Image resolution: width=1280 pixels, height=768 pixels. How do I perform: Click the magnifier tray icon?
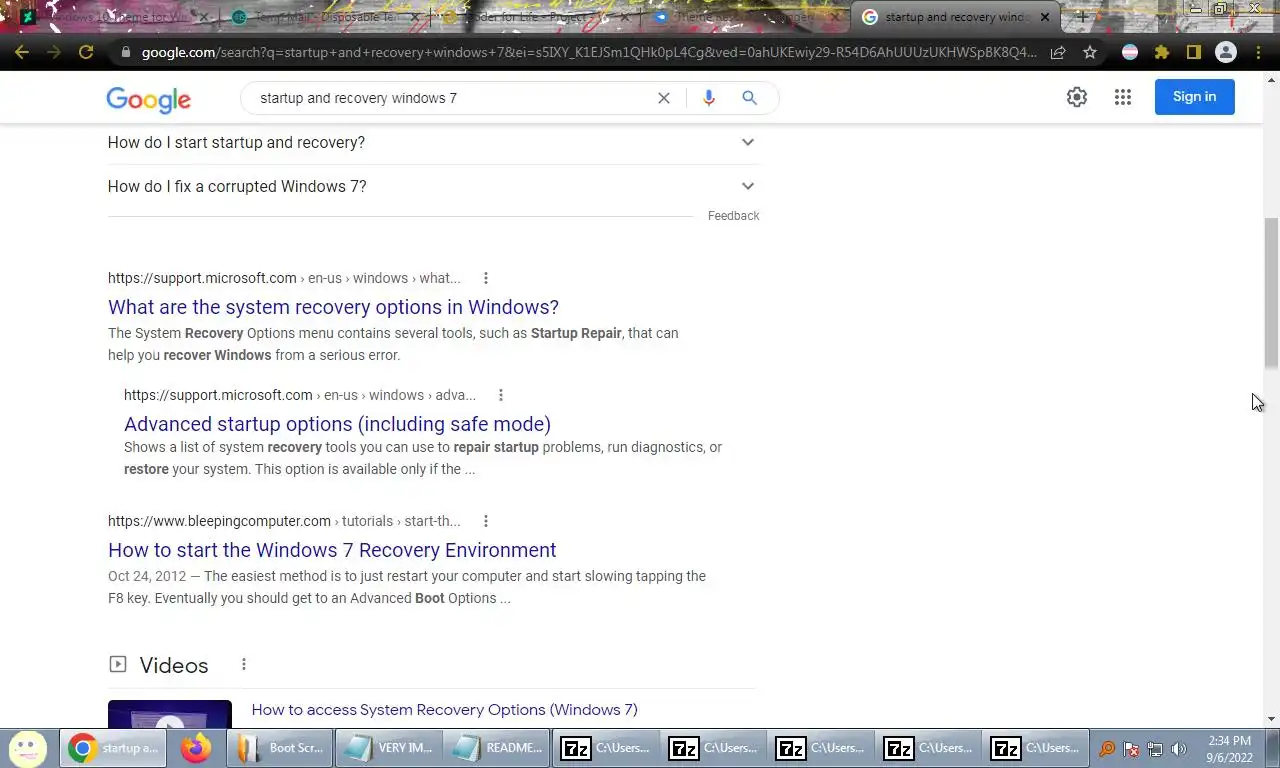[x=1107, y=749]
